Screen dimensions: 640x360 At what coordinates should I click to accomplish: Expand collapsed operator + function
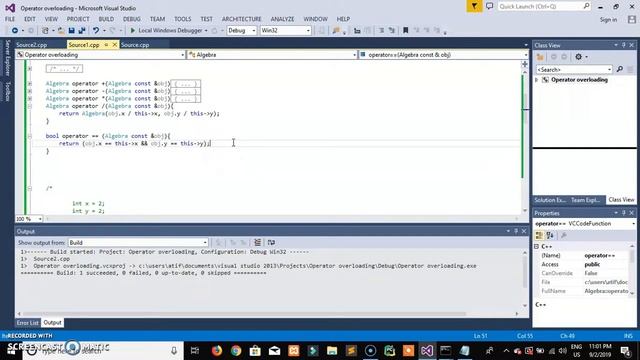[x=30, y=84]
